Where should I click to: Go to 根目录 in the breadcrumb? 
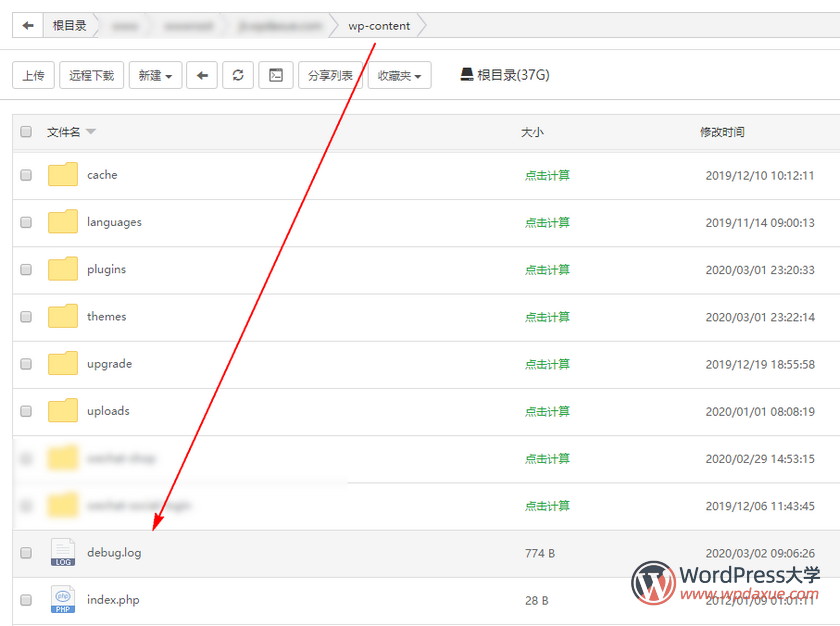(x=70, y=26)
